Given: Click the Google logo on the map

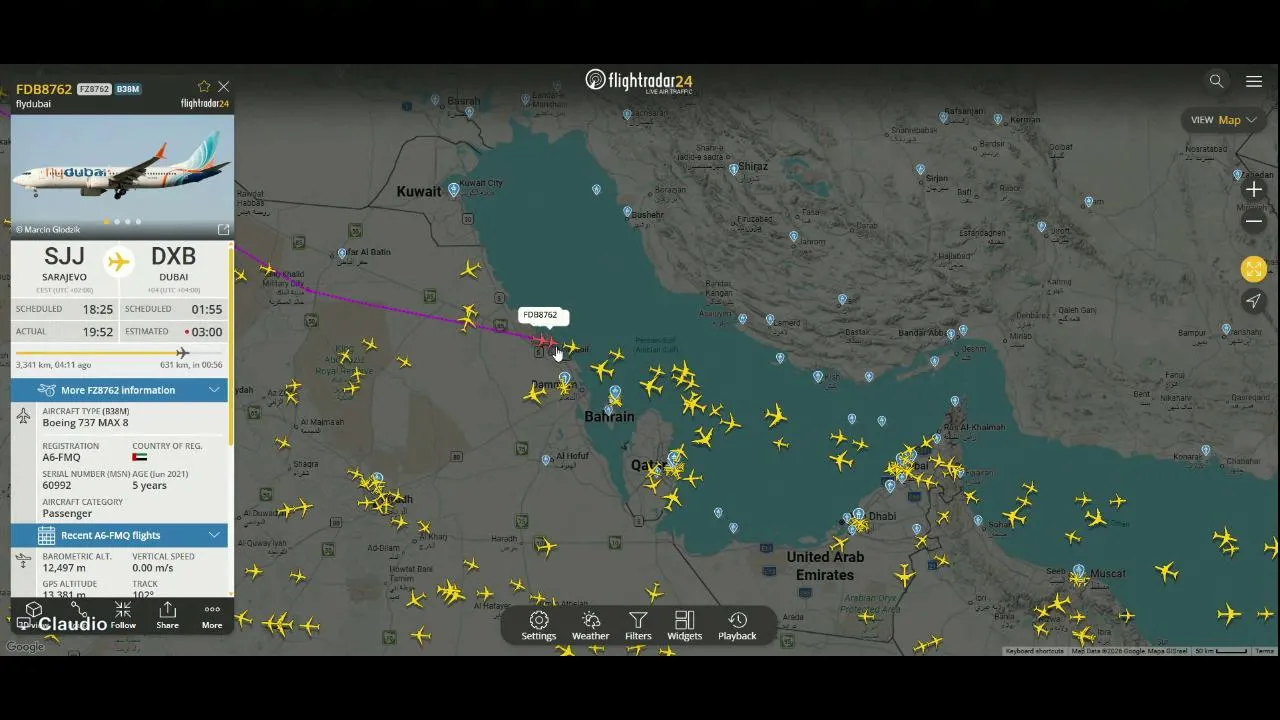Looking at the screenshot, I should point(25,647).
